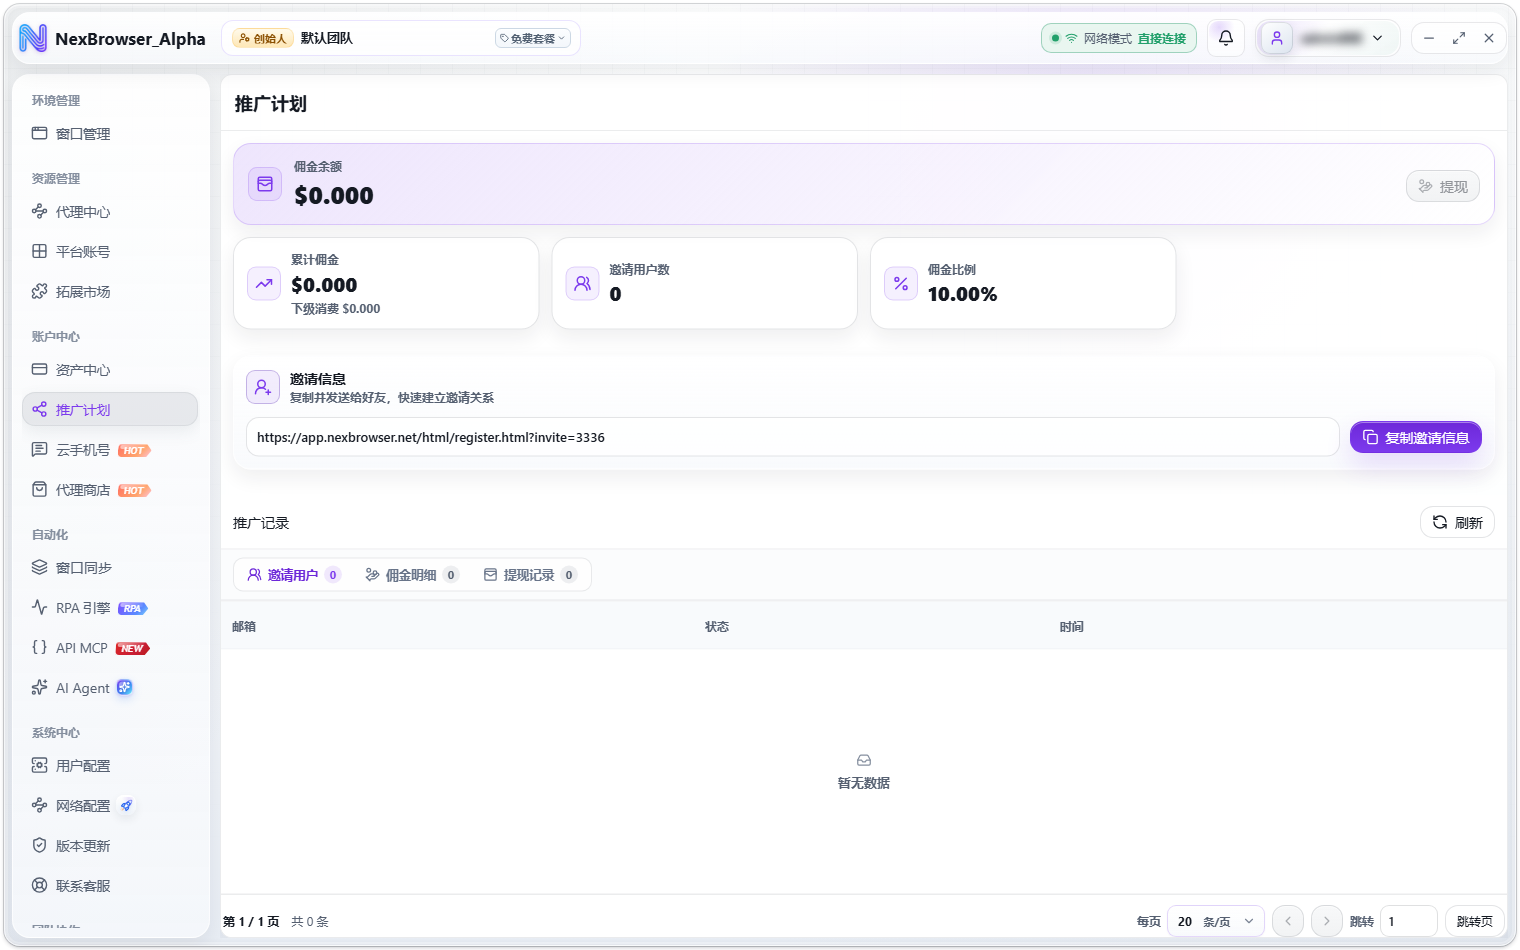Open 窗口管理 in the sidebar

pos(110,134)
